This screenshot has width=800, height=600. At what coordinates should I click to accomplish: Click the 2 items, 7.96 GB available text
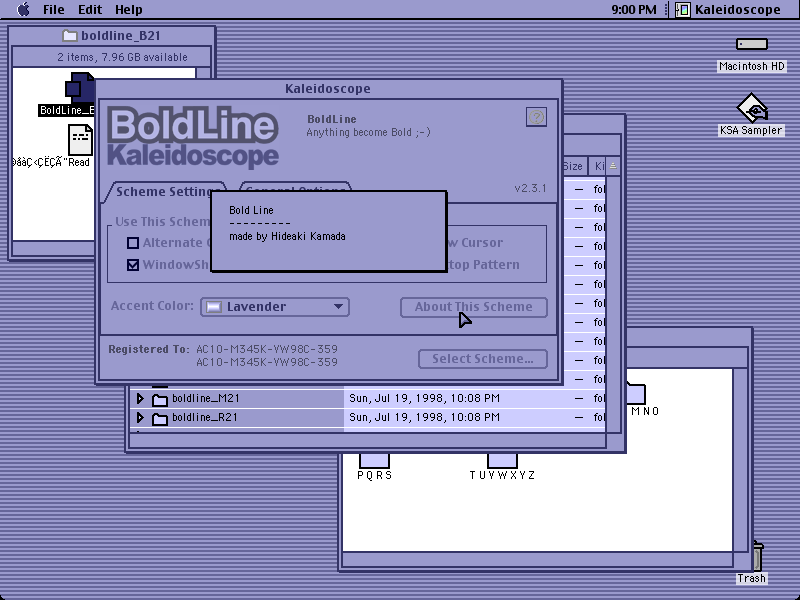(x=122, y=57)
